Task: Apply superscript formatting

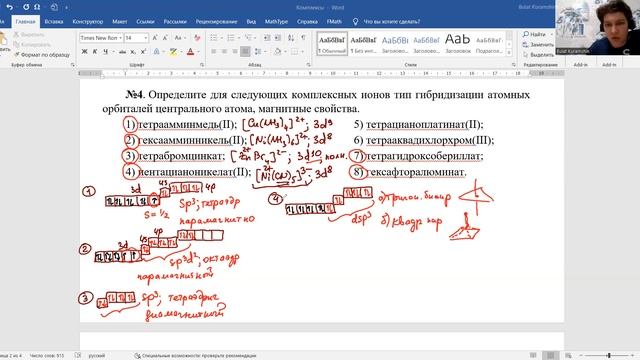Action: [x=143, y=52]
